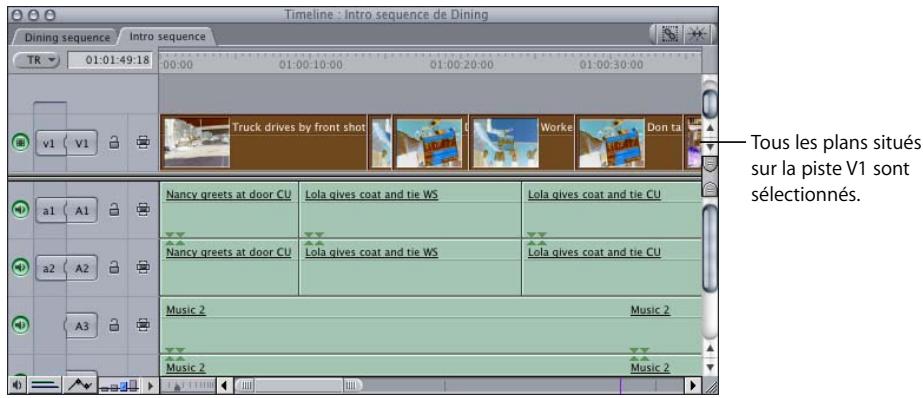This screenshot has height=398, width=923.
Task: Click video pane scroll down arrow
Action: coord(710,147)
